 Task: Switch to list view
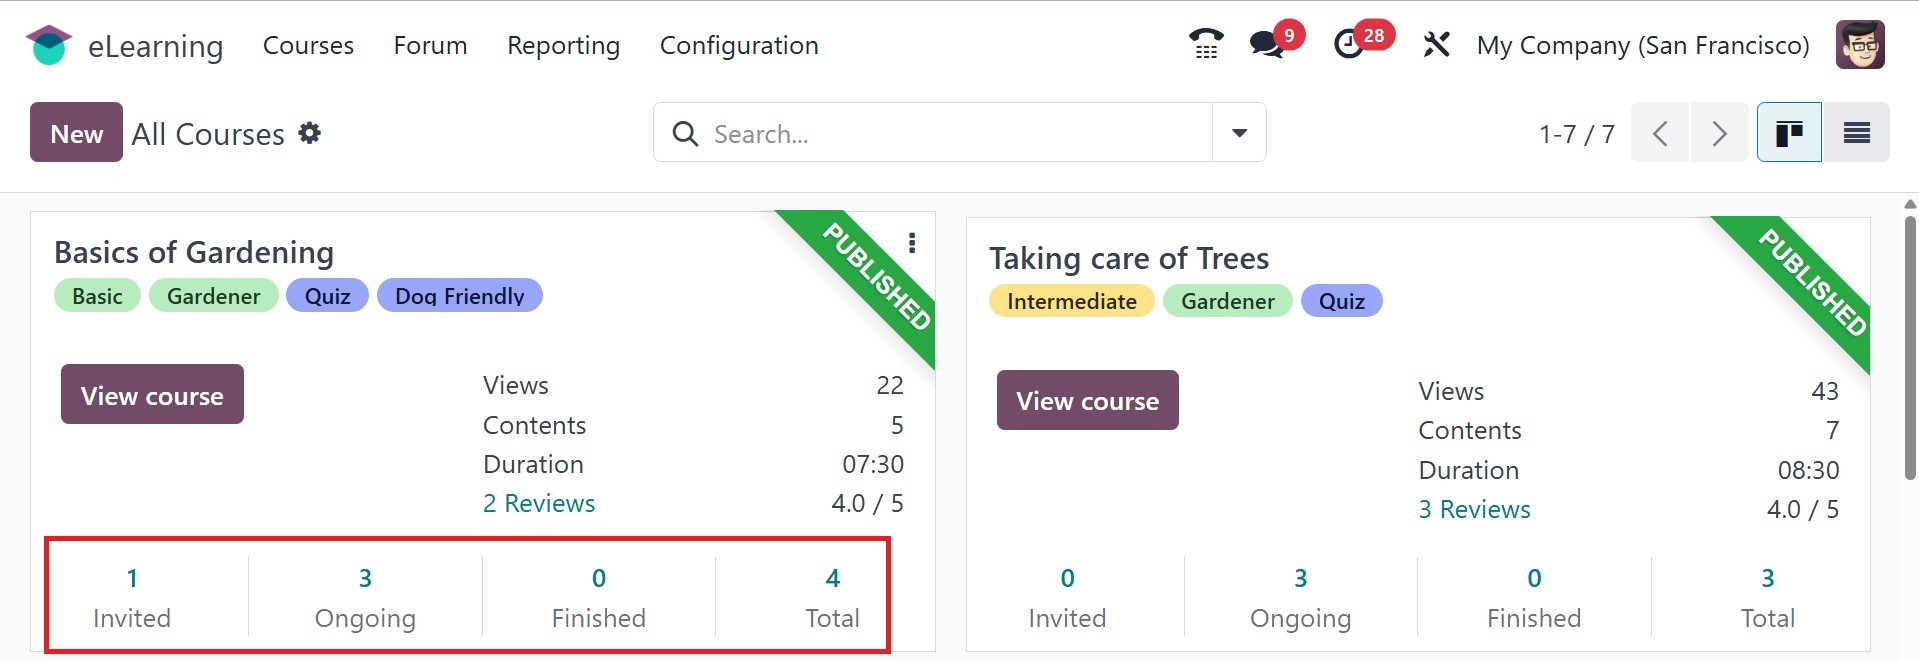point(1856,132)
